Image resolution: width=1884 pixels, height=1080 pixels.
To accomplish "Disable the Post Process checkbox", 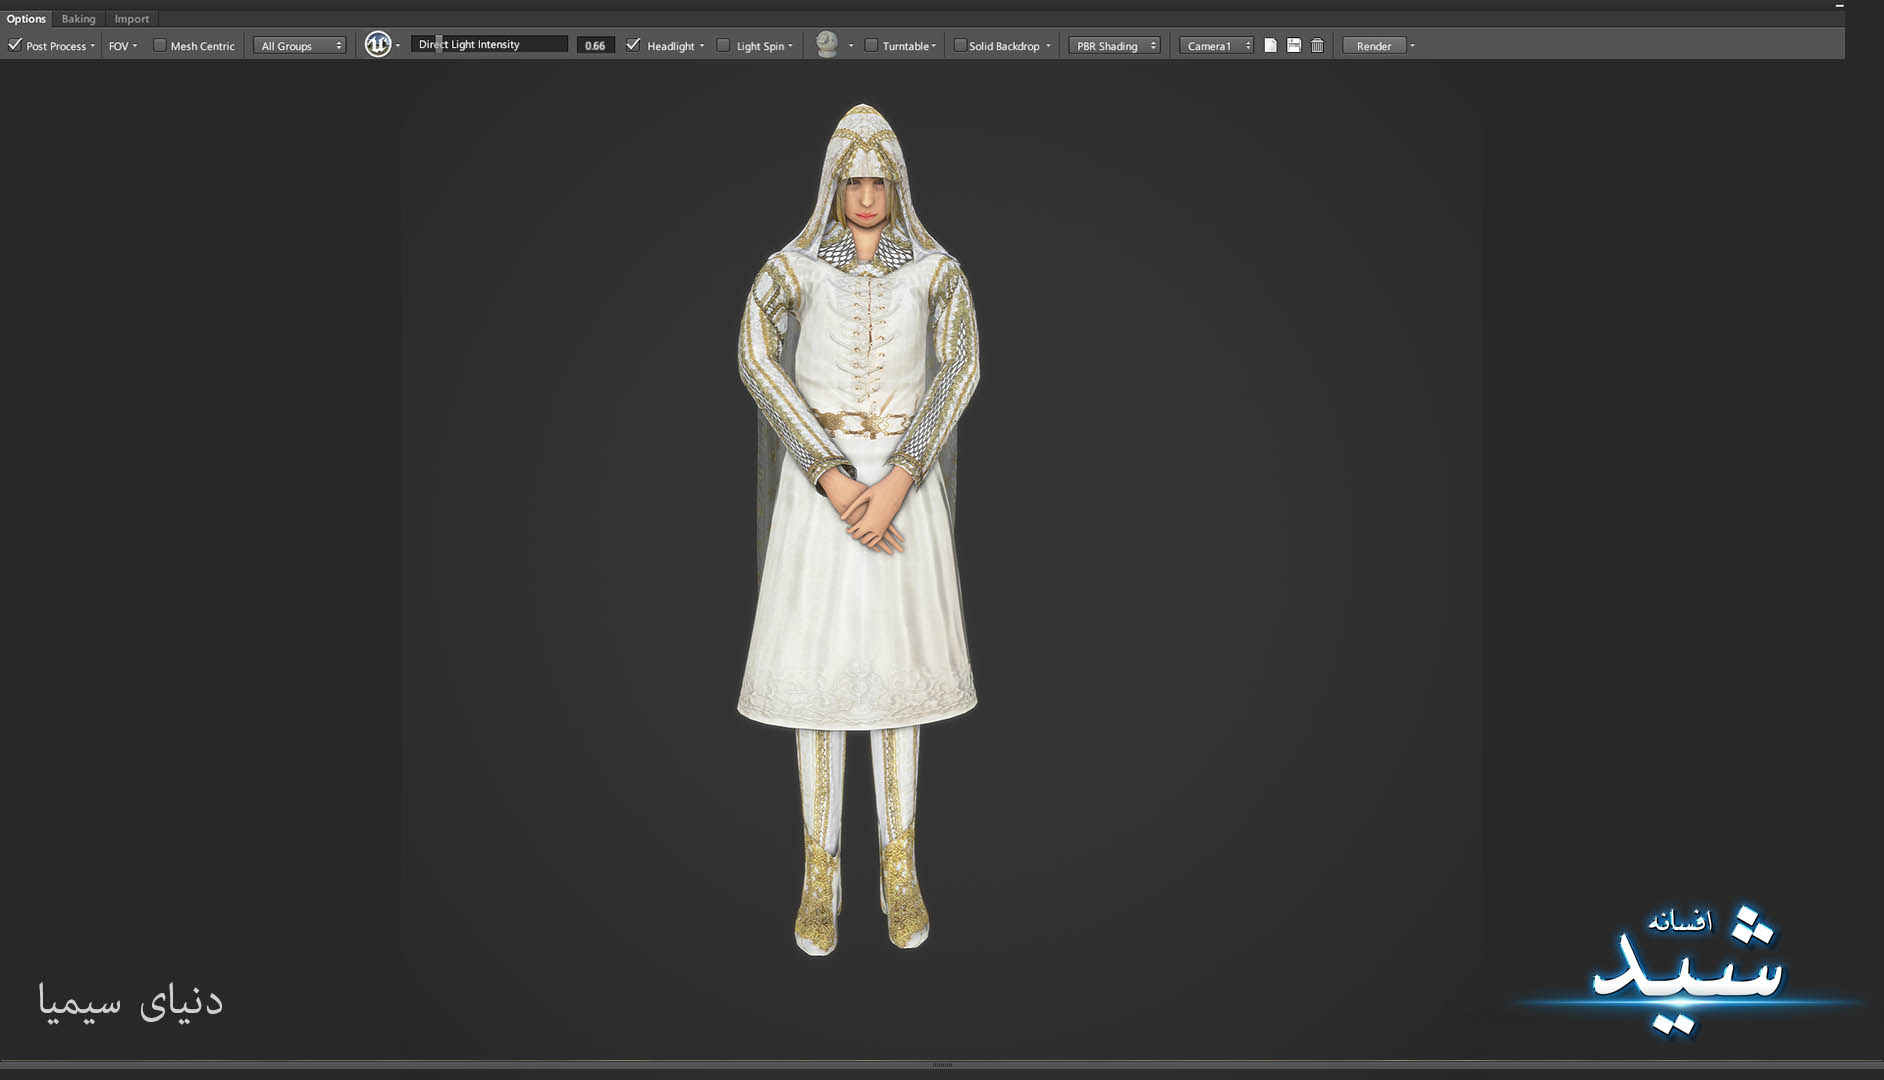I will point(15,45).
